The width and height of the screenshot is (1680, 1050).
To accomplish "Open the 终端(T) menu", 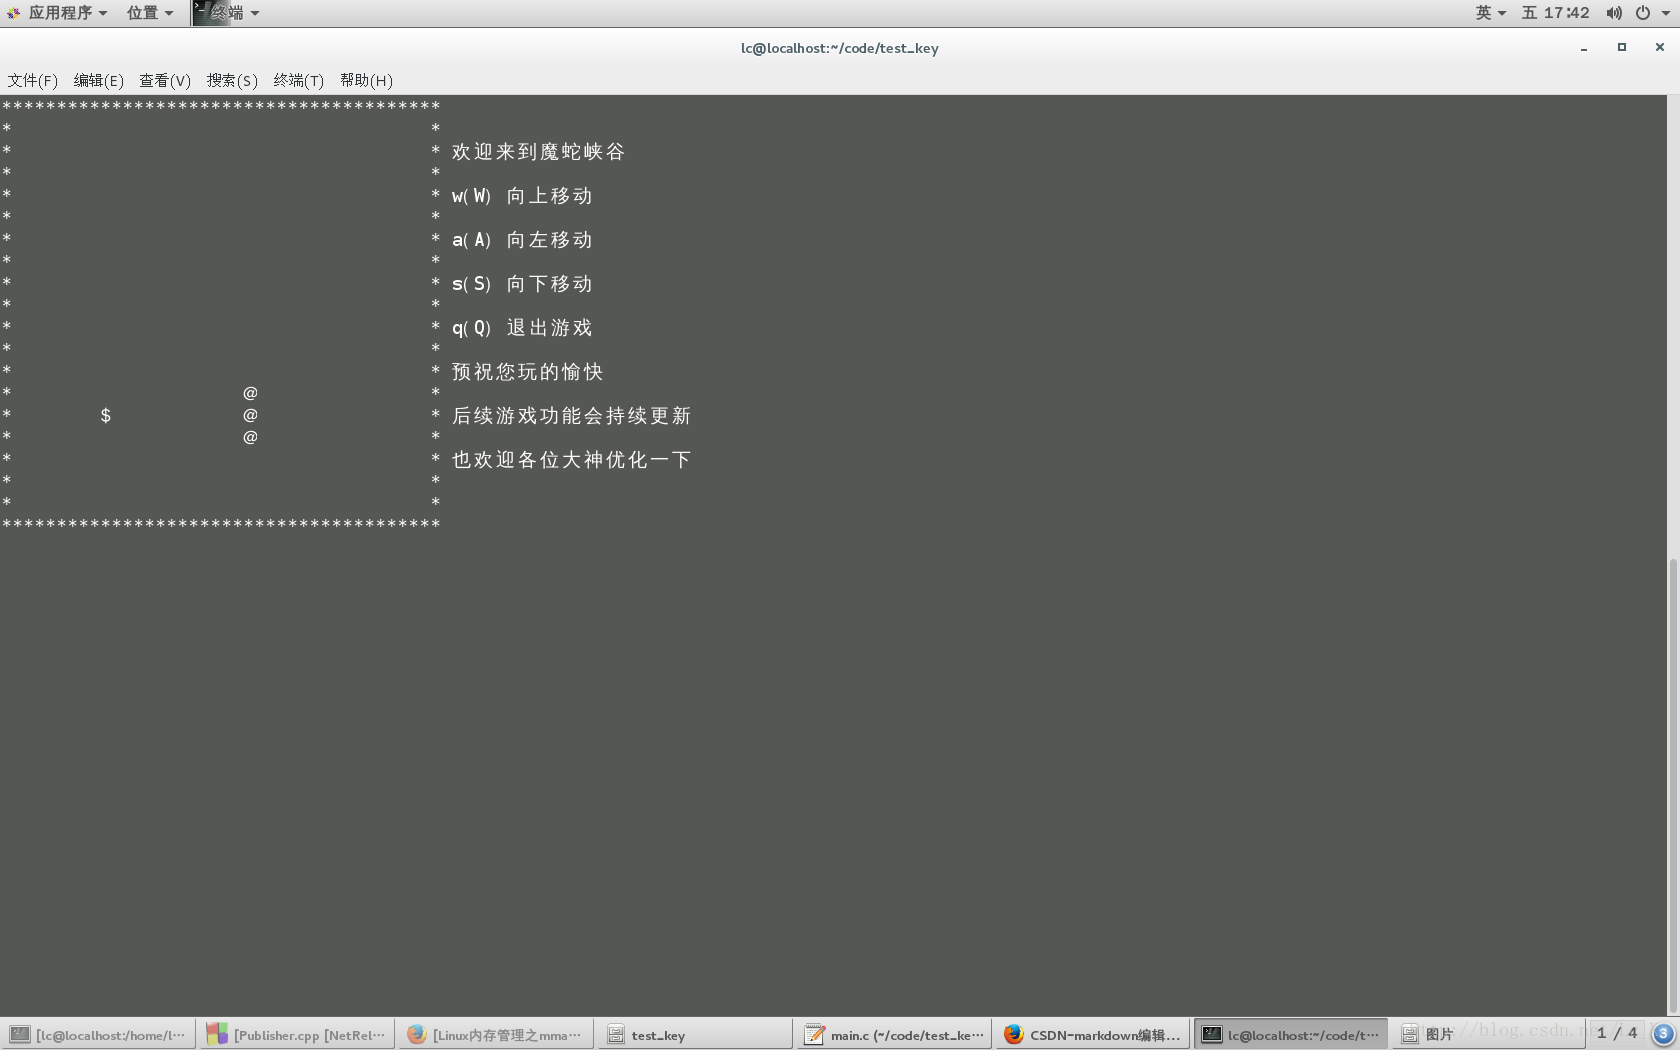I will pos(299,80).
